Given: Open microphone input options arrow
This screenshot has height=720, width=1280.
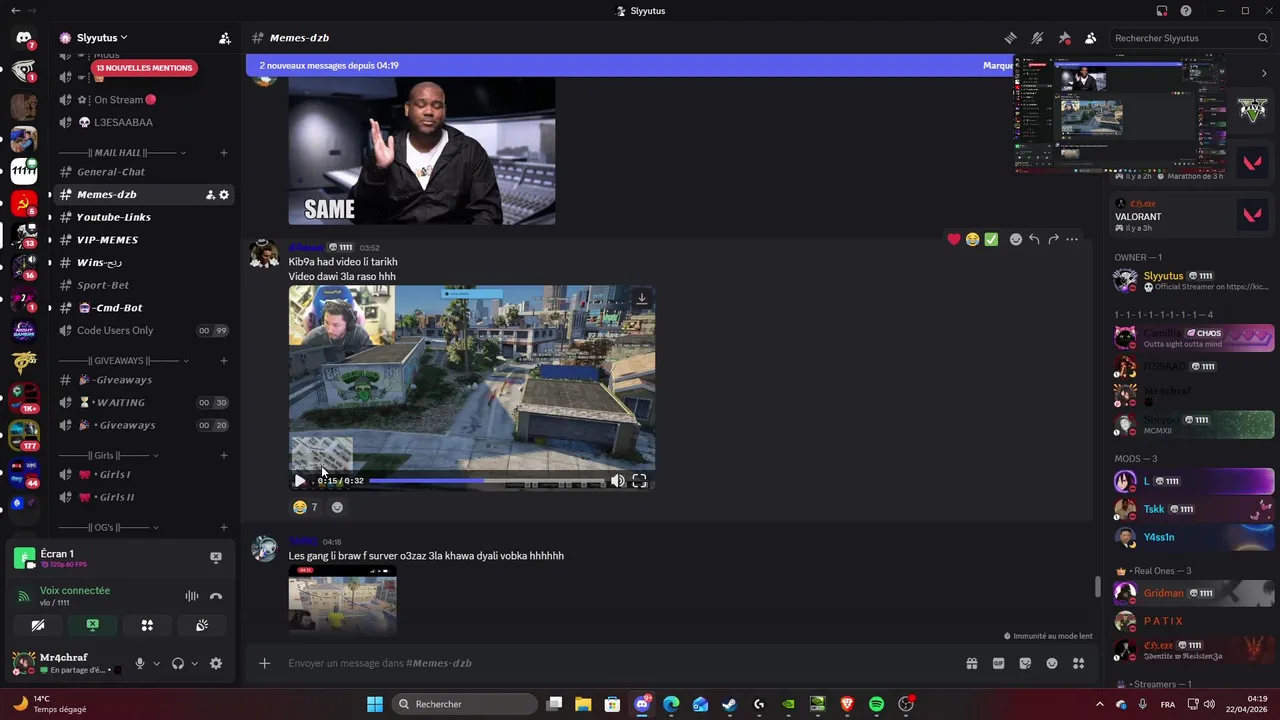Looking at the screenshot, I should (156, 664).
